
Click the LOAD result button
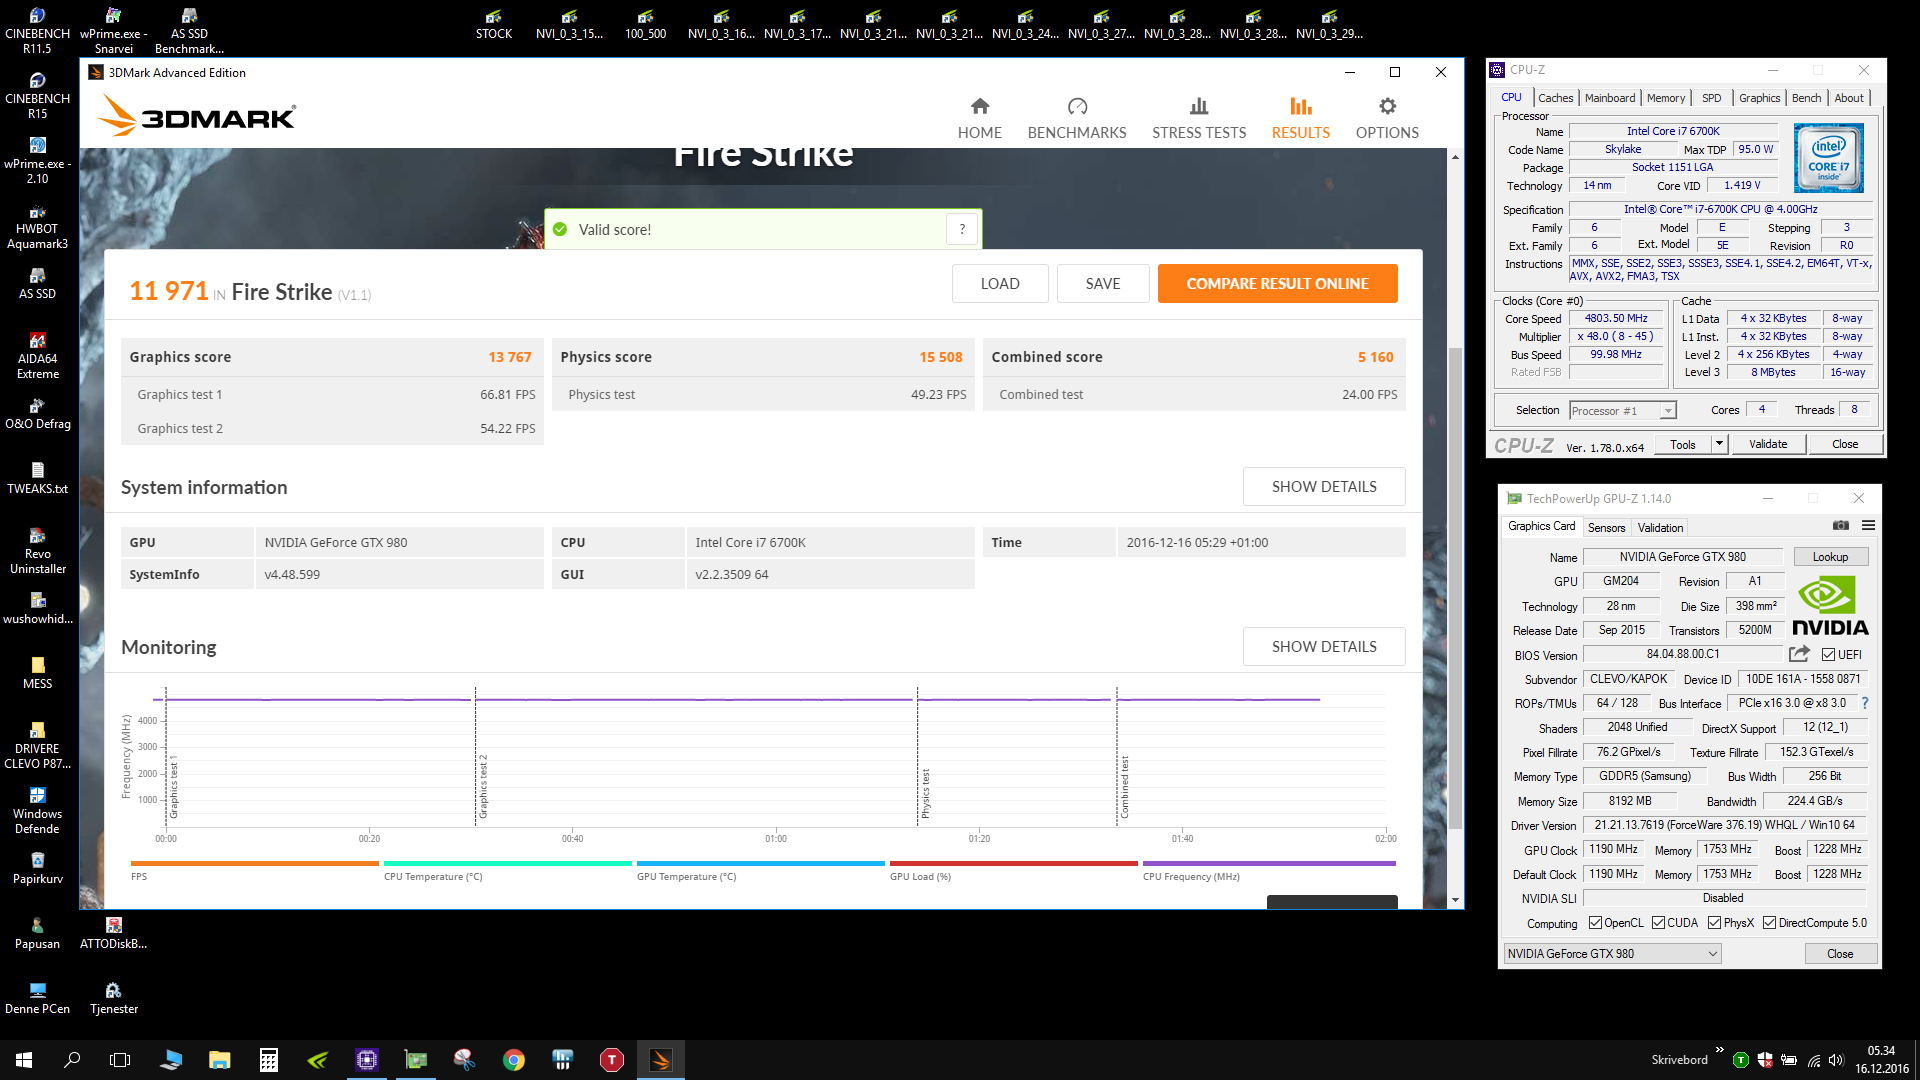[999, 284]
